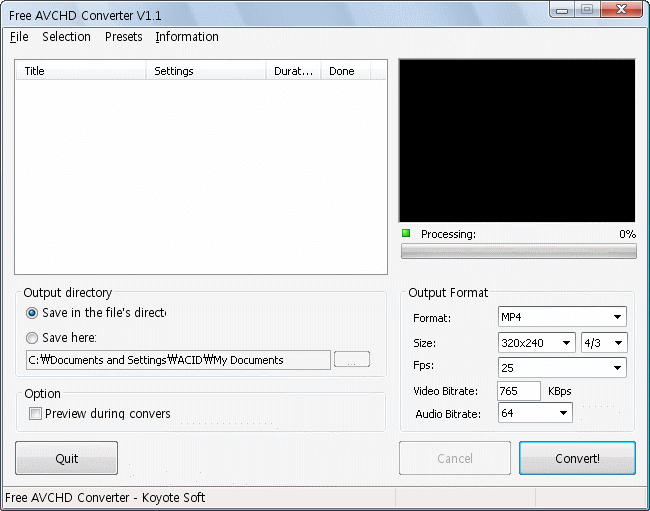Click the Cancel button
Image resolution: width=650 pixels, height=511 pixels.
click(x=455, y=458)
